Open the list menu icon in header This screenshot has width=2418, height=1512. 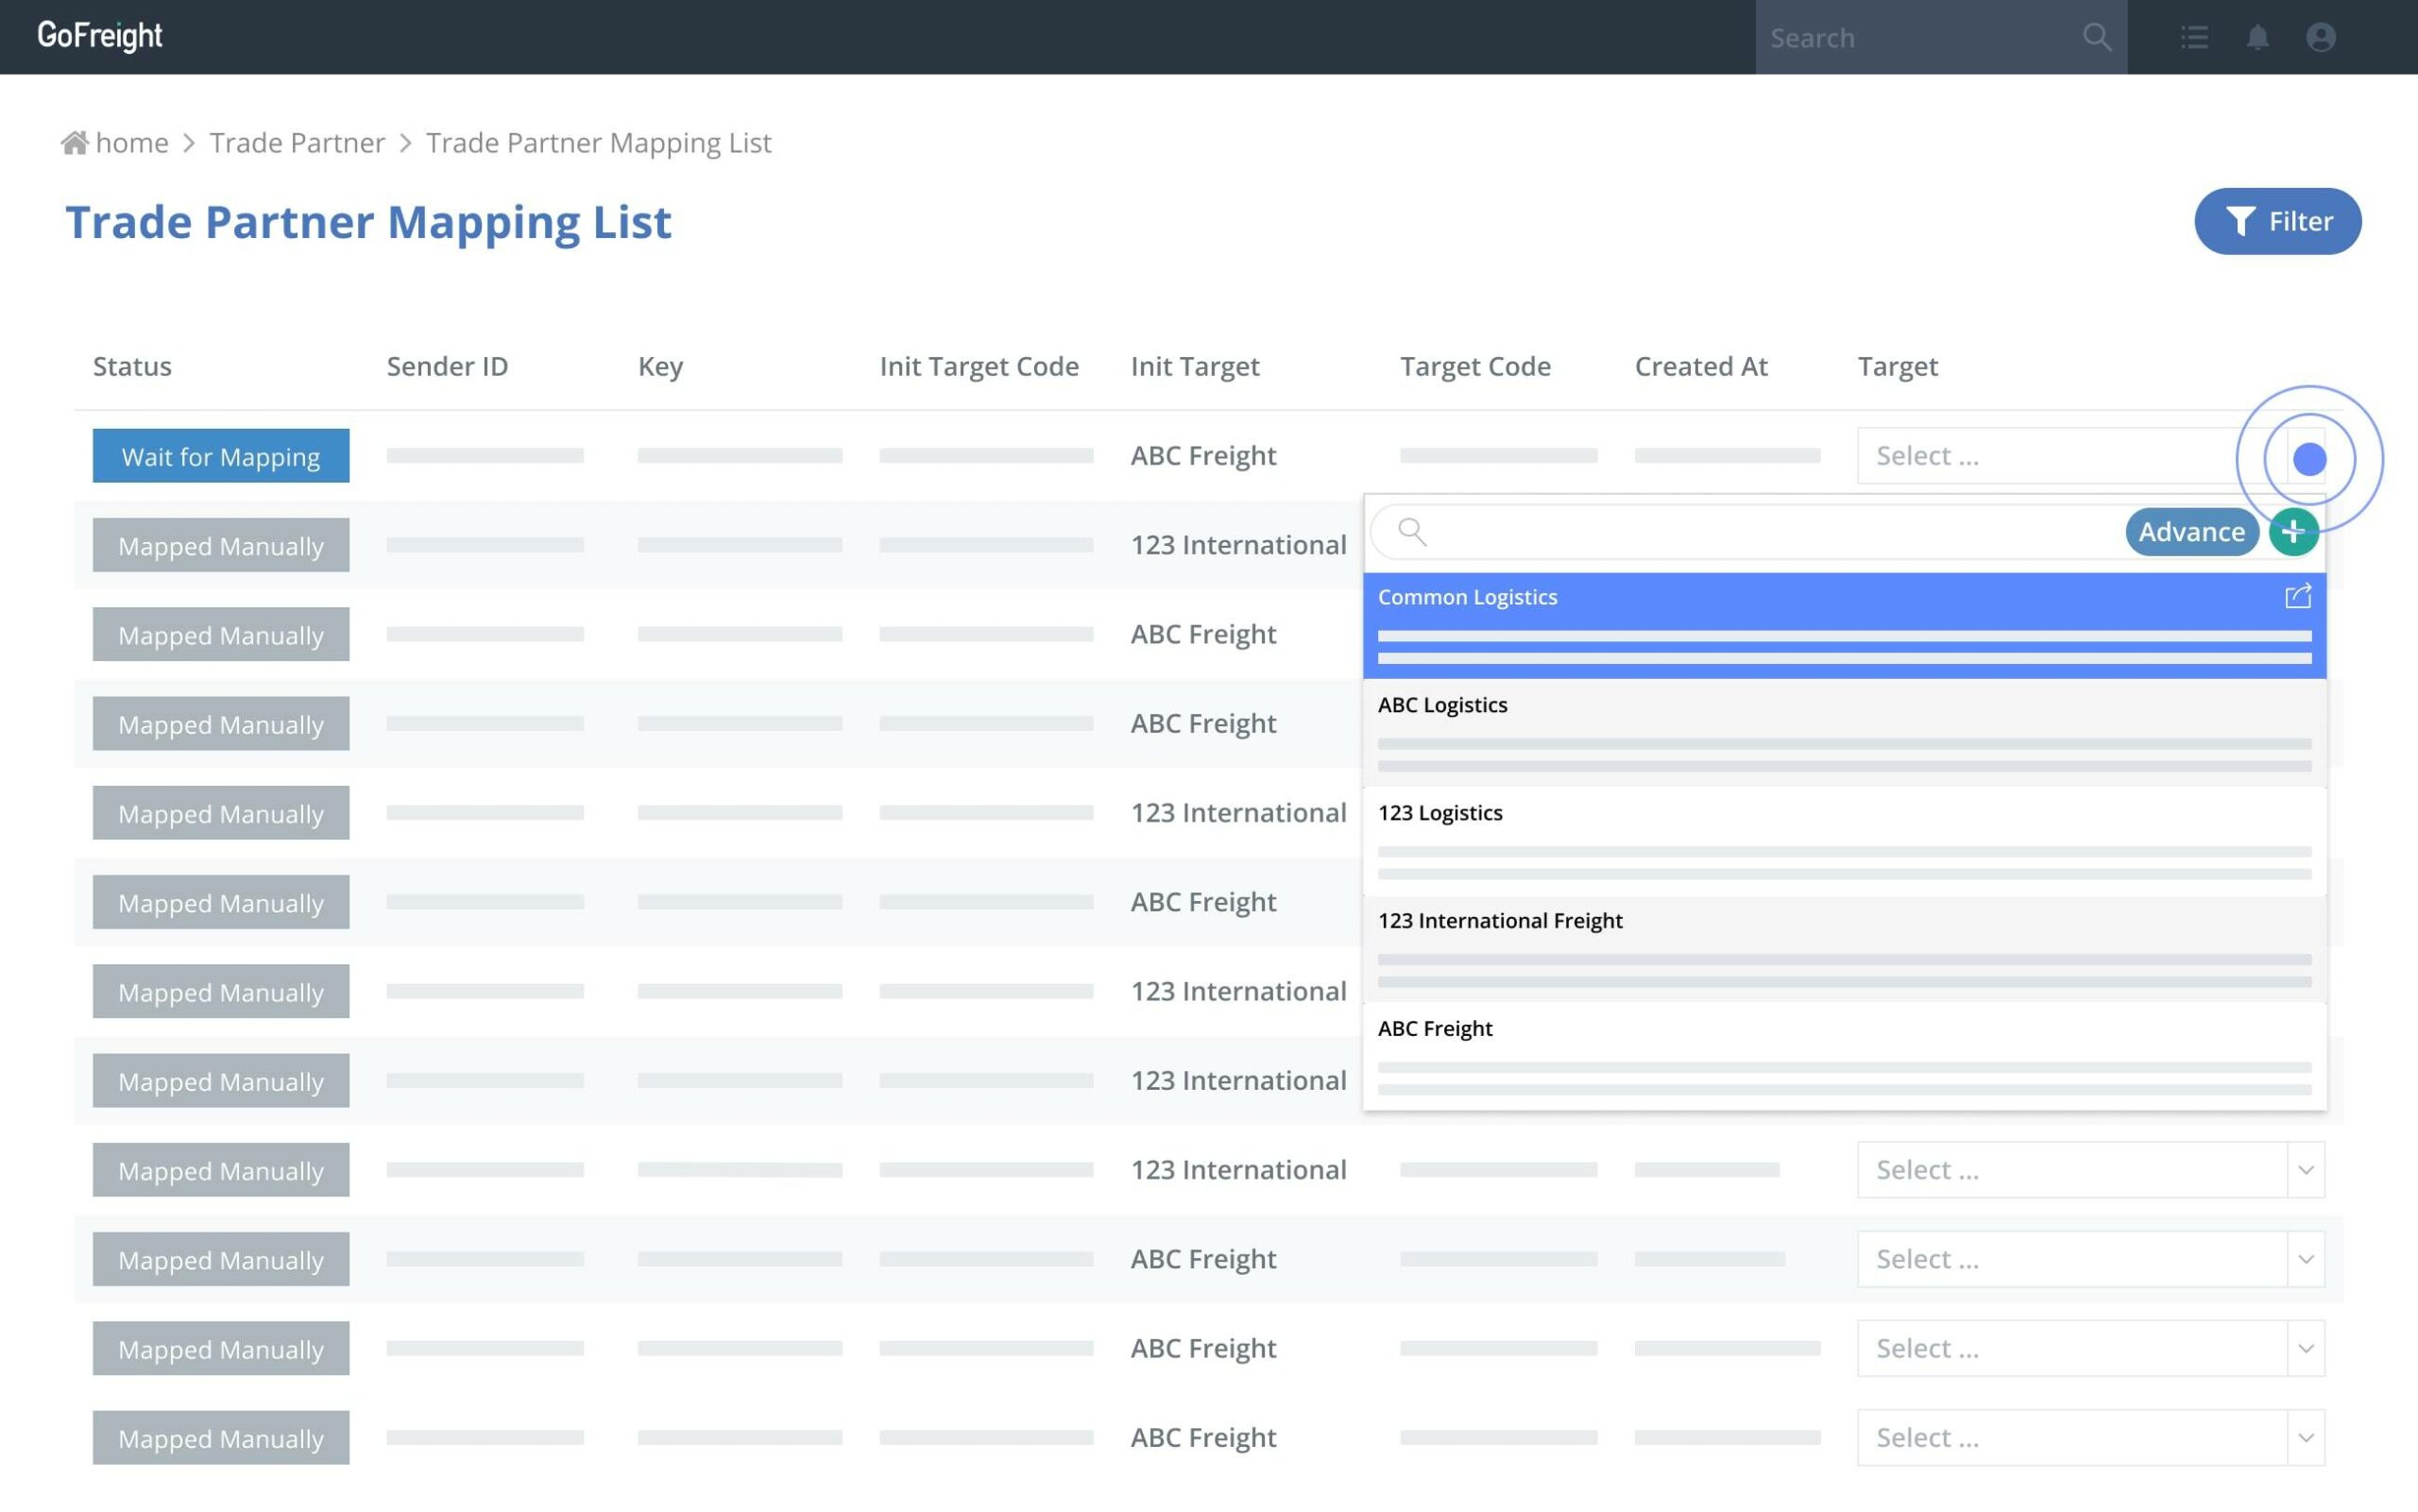[2194, 37]
